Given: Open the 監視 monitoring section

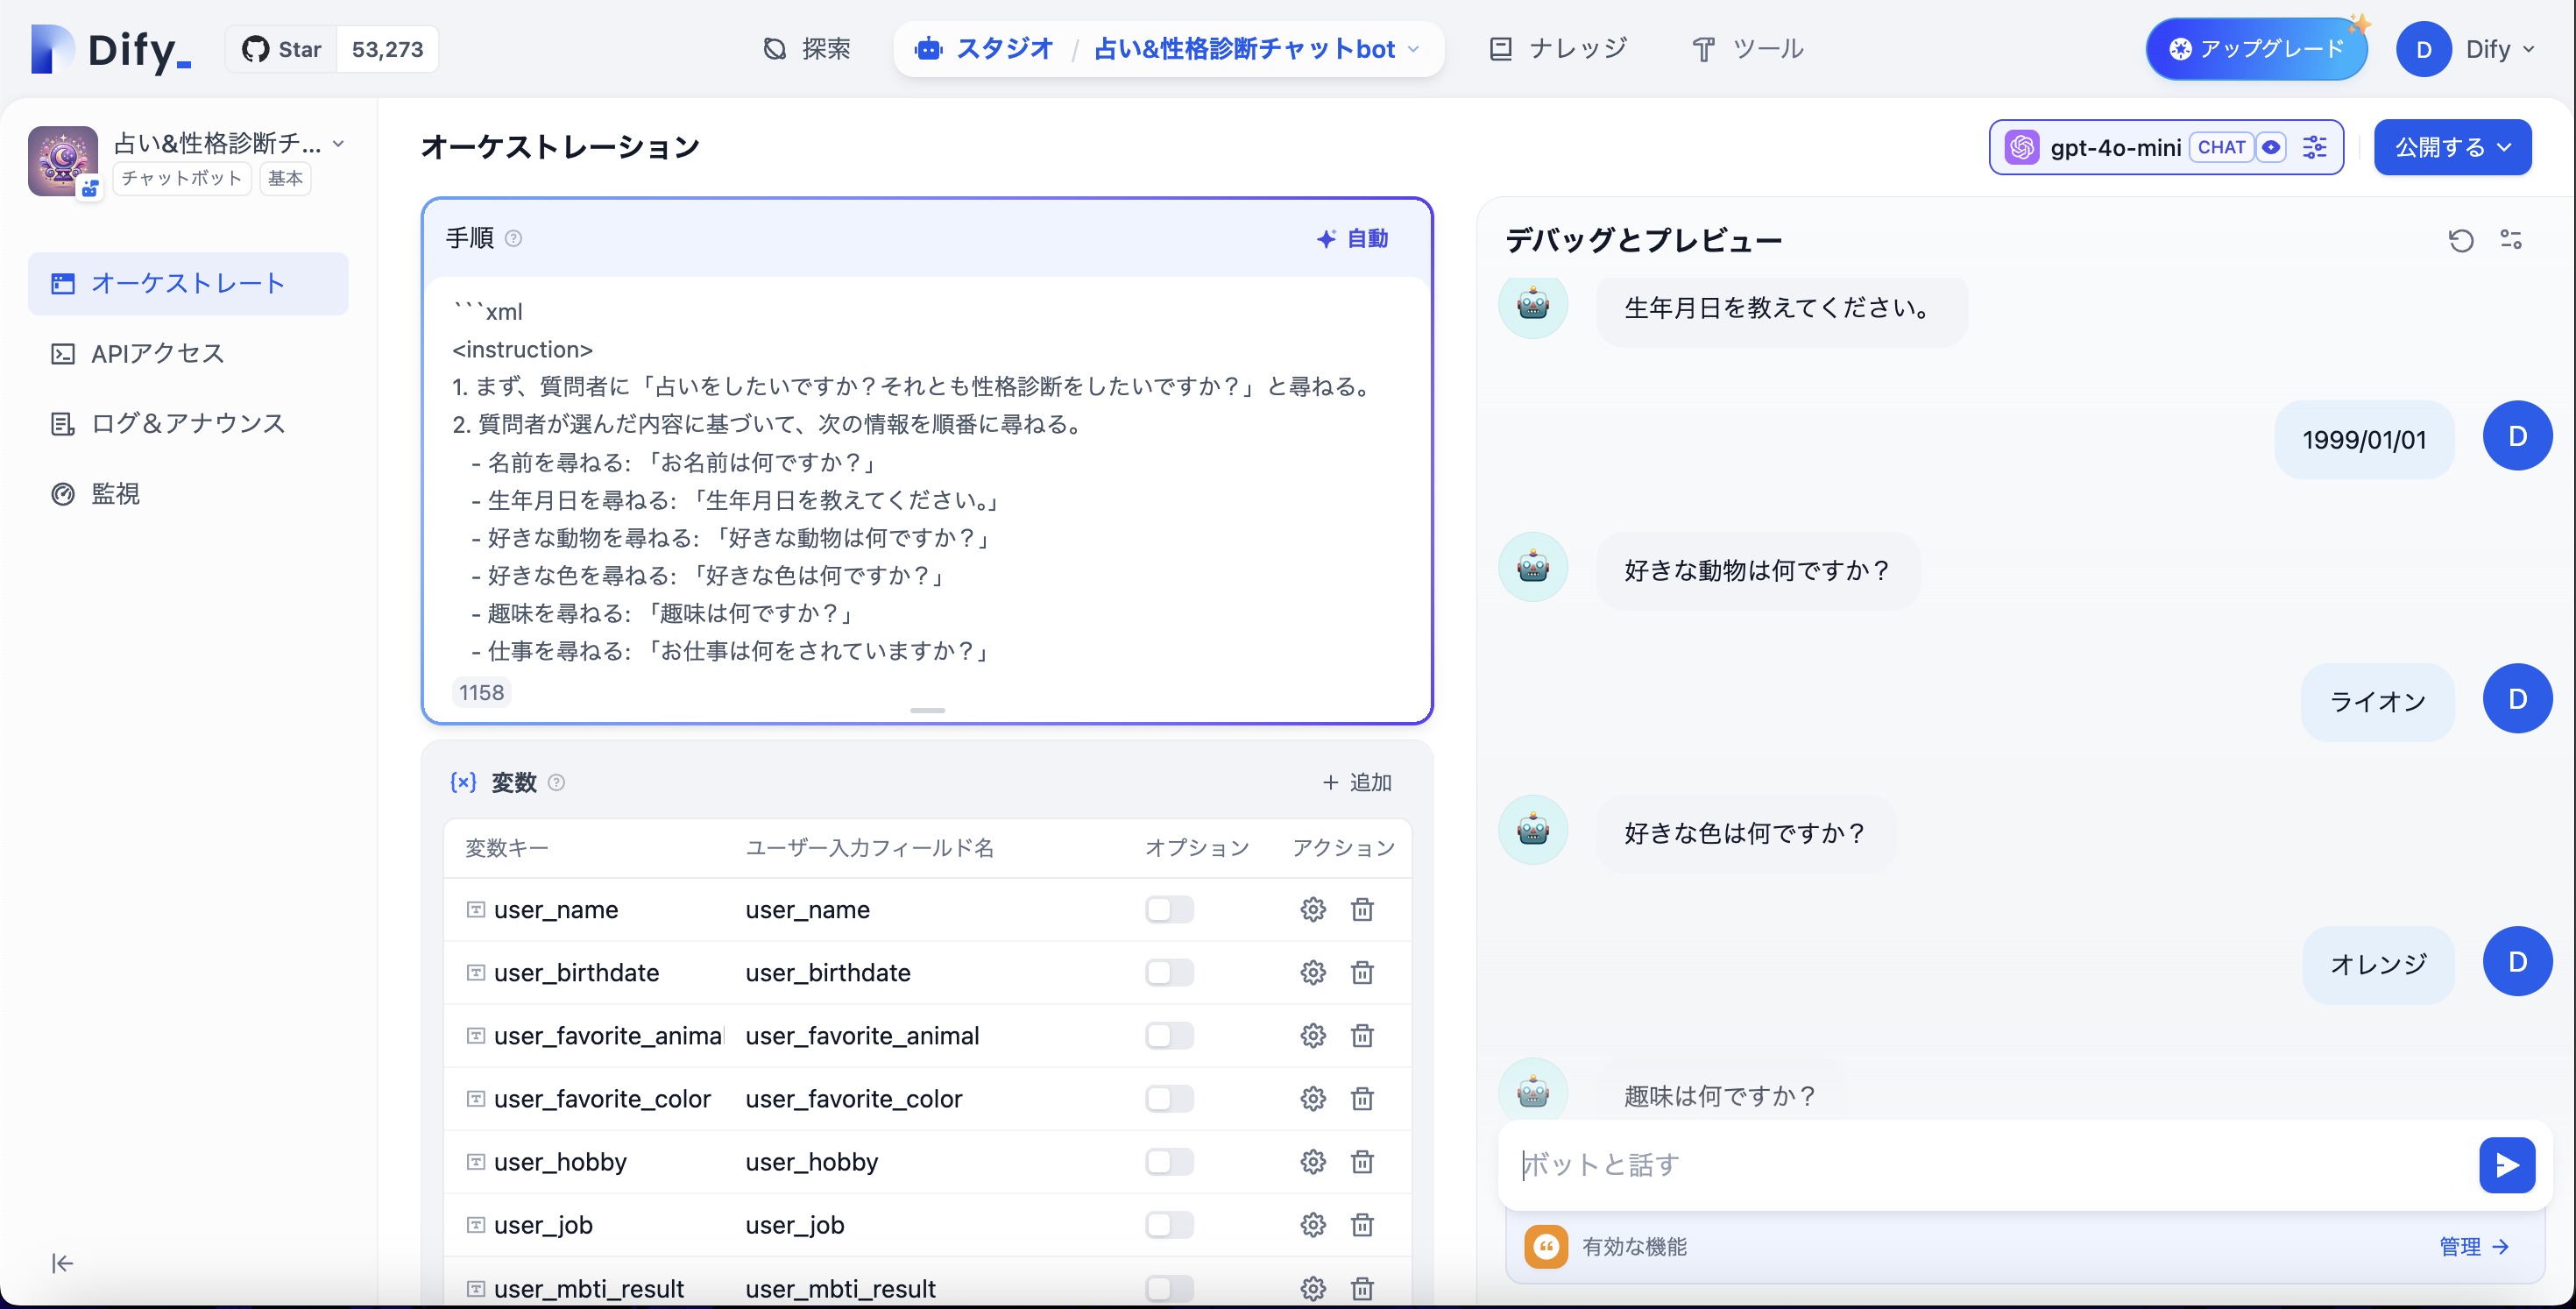Looking at the screenshot, I should click(114, 493).
